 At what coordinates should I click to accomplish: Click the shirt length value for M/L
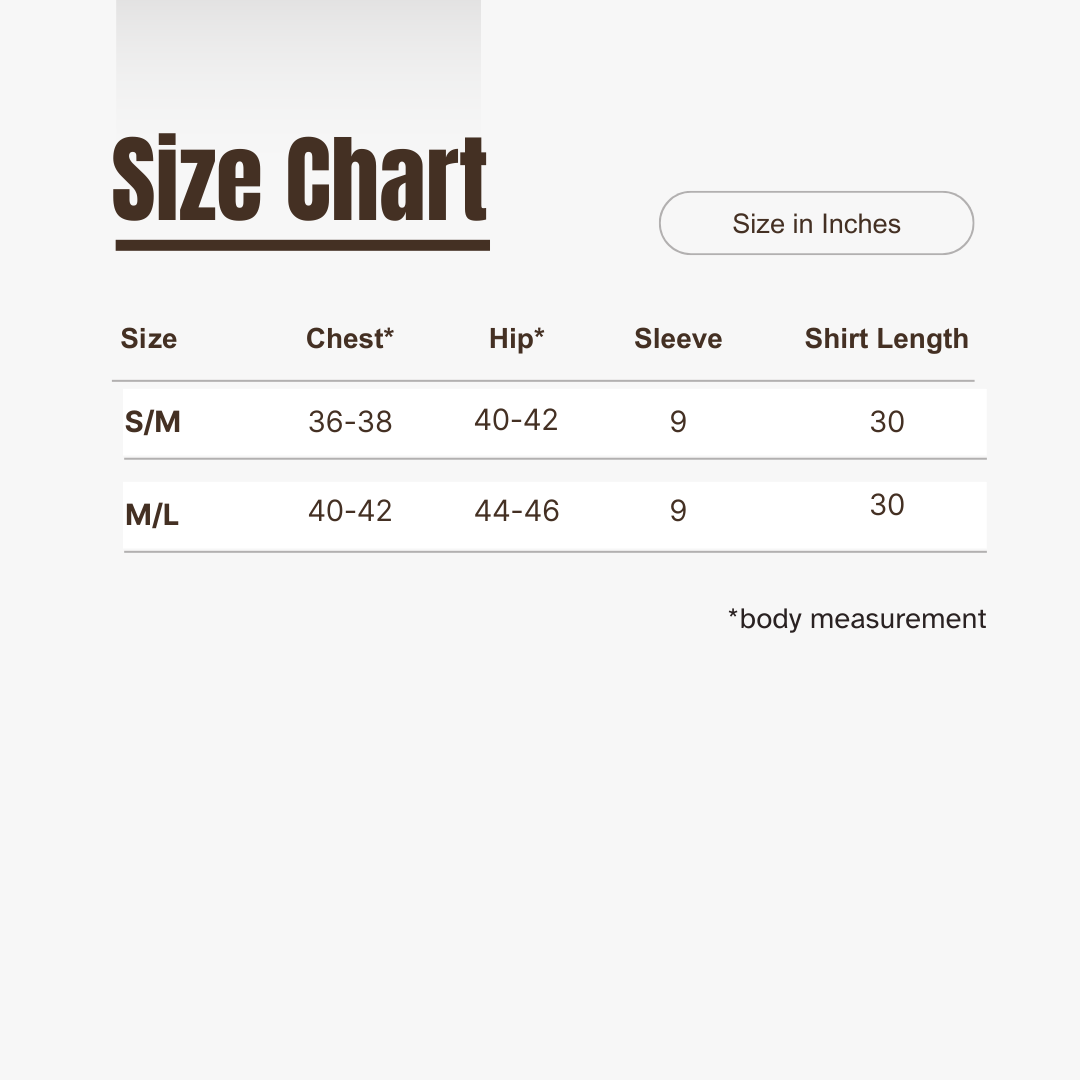coord(887,505)
